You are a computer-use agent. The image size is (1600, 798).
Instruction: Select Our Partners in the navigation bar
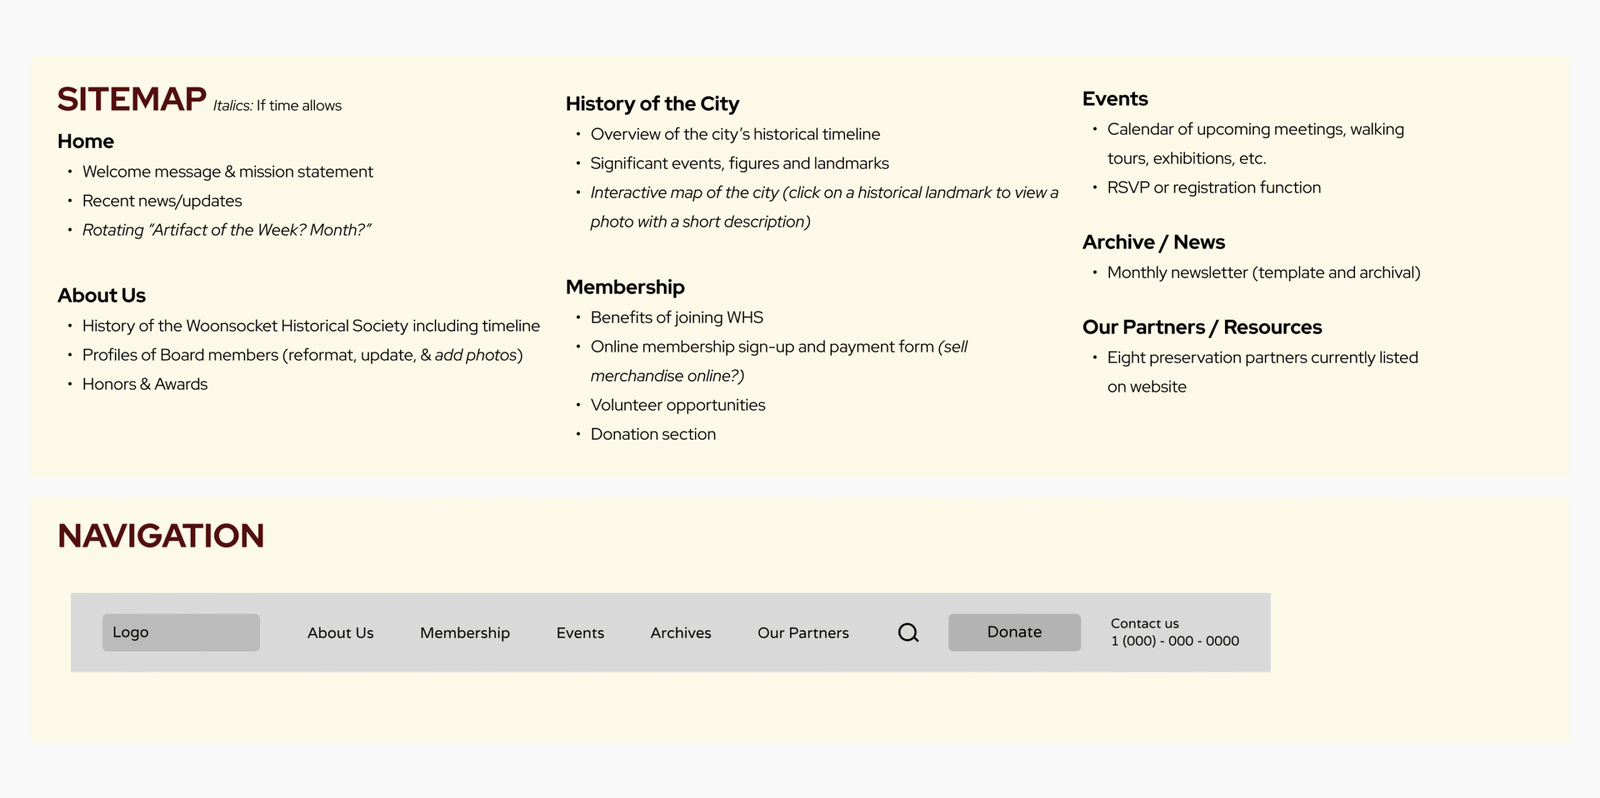pos(803,633)
